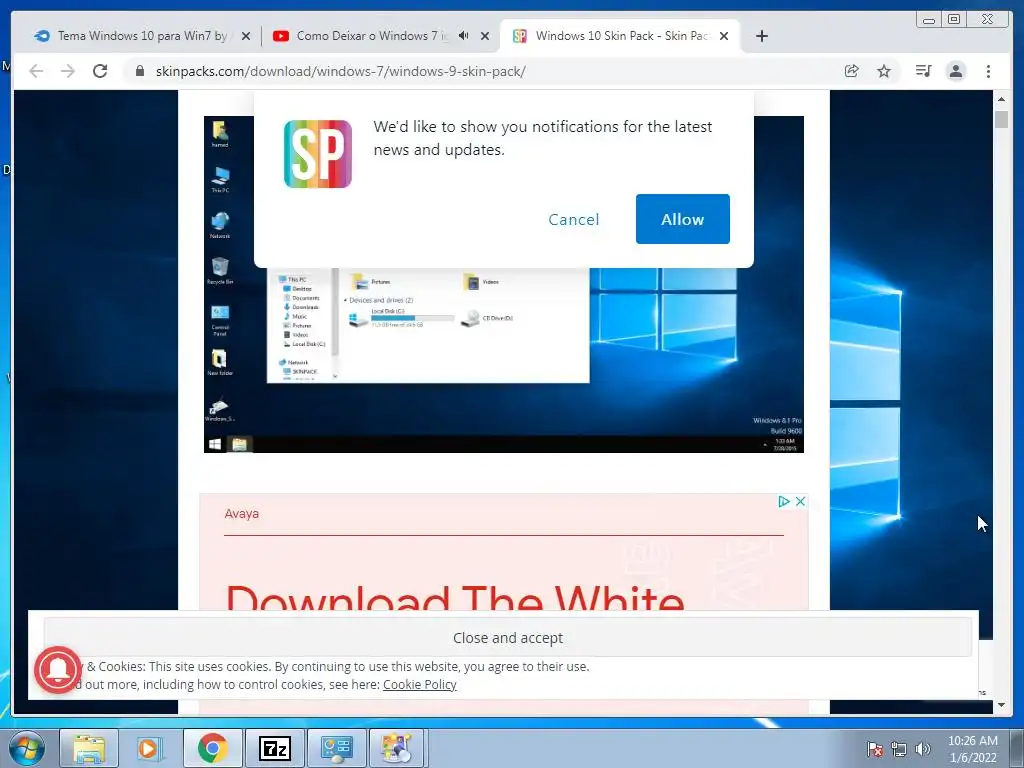Launch Windows Media Player from taskbar

tap(150, 748)
